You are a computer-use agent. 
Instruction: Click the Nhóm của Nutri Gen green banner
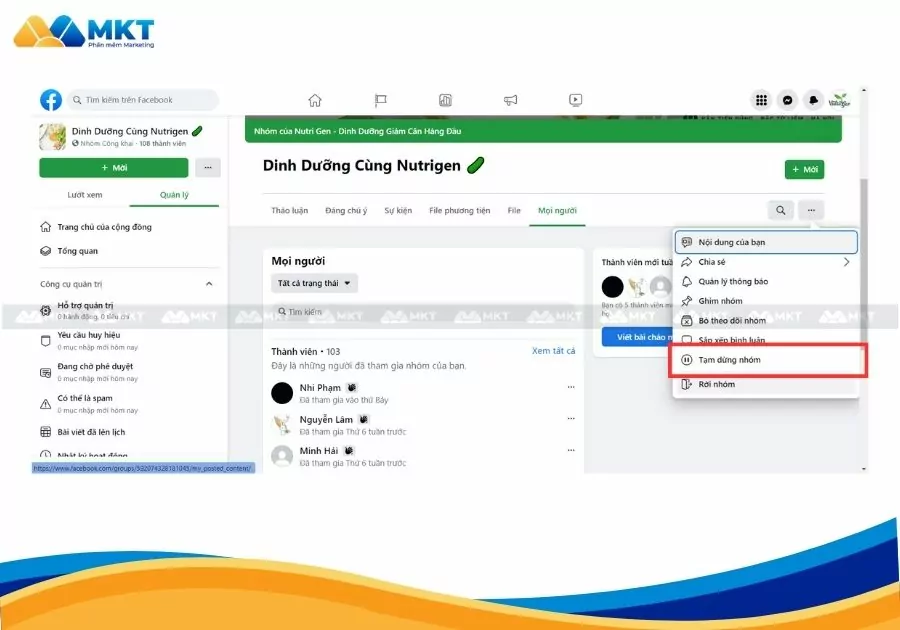[x=543, y=131]
